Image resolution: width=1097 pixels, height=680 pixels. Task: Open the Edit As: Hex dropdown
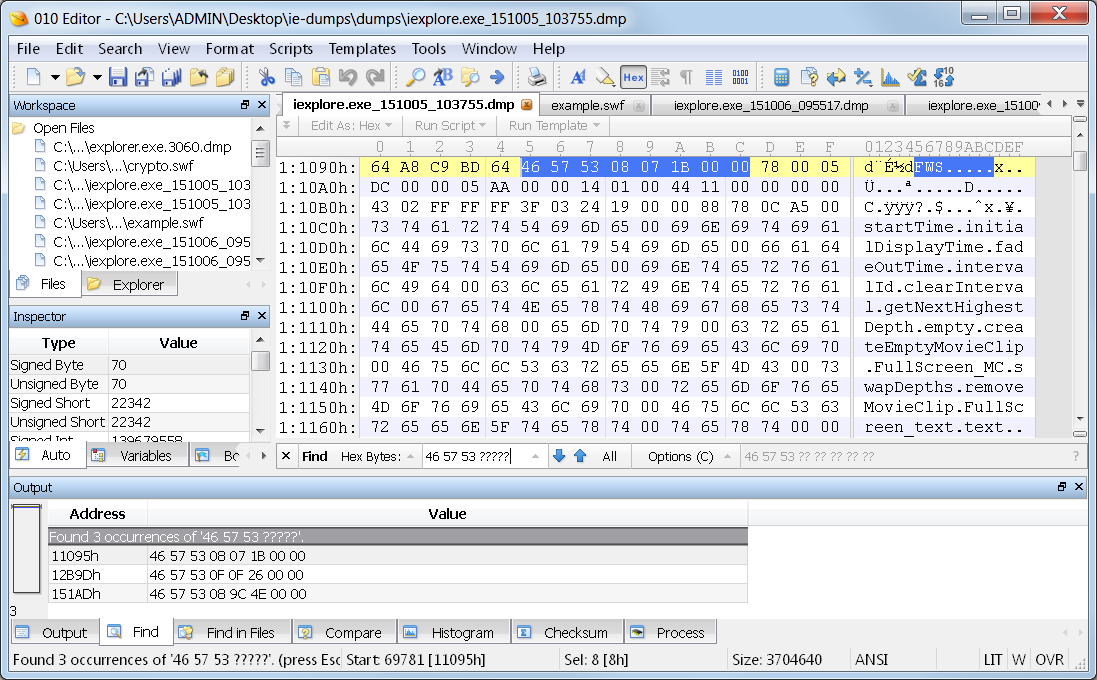pos(351,125)
